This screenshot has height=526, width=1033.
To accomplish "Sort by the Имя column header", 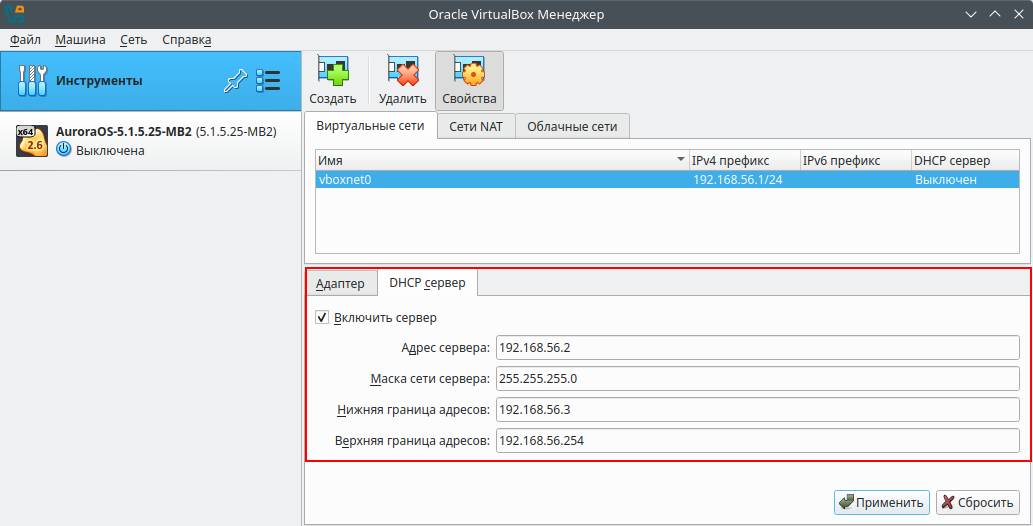I will [500, 160].
